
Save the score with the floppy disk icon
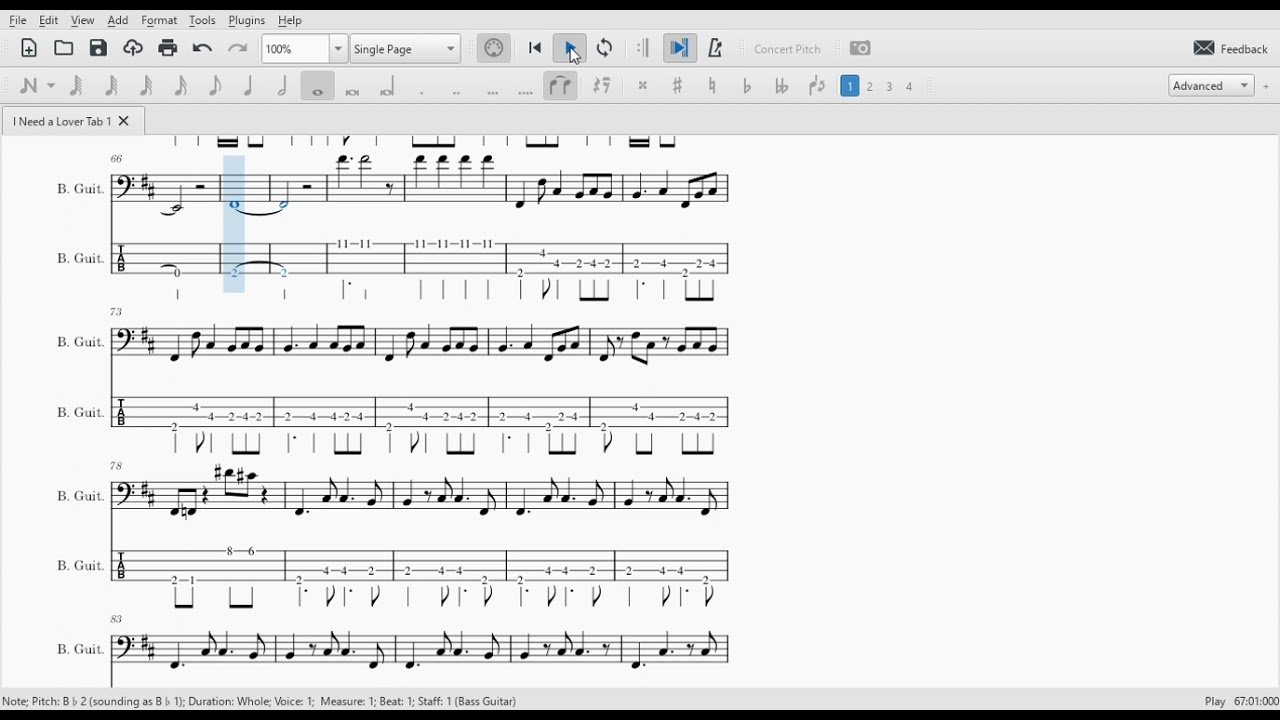pyautogui.click(x=98, y=48)
